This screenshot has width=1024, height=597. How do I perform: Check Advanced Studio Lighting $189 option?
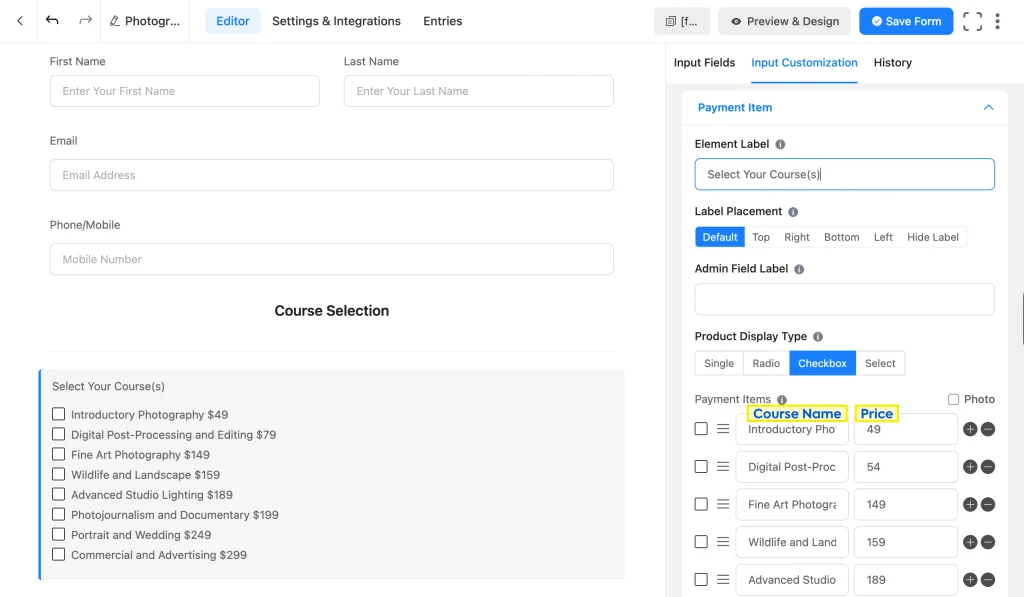pos(58,494)
